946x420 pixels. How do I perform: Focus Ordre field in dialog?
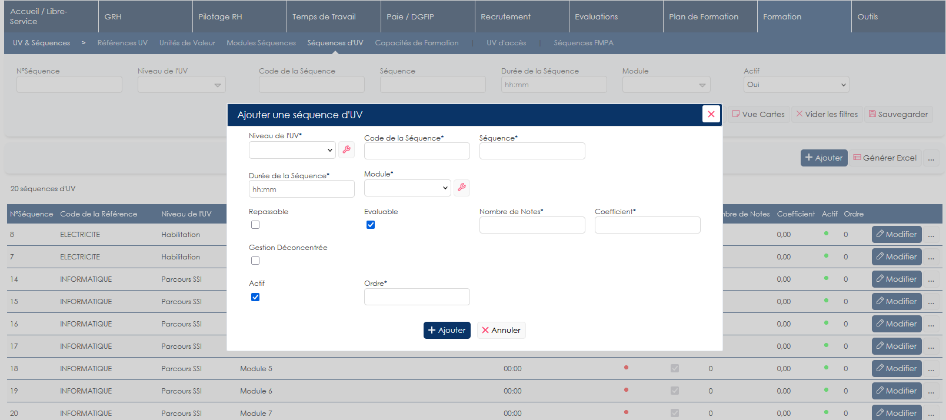pyautogui.click(x=417, y=297)
